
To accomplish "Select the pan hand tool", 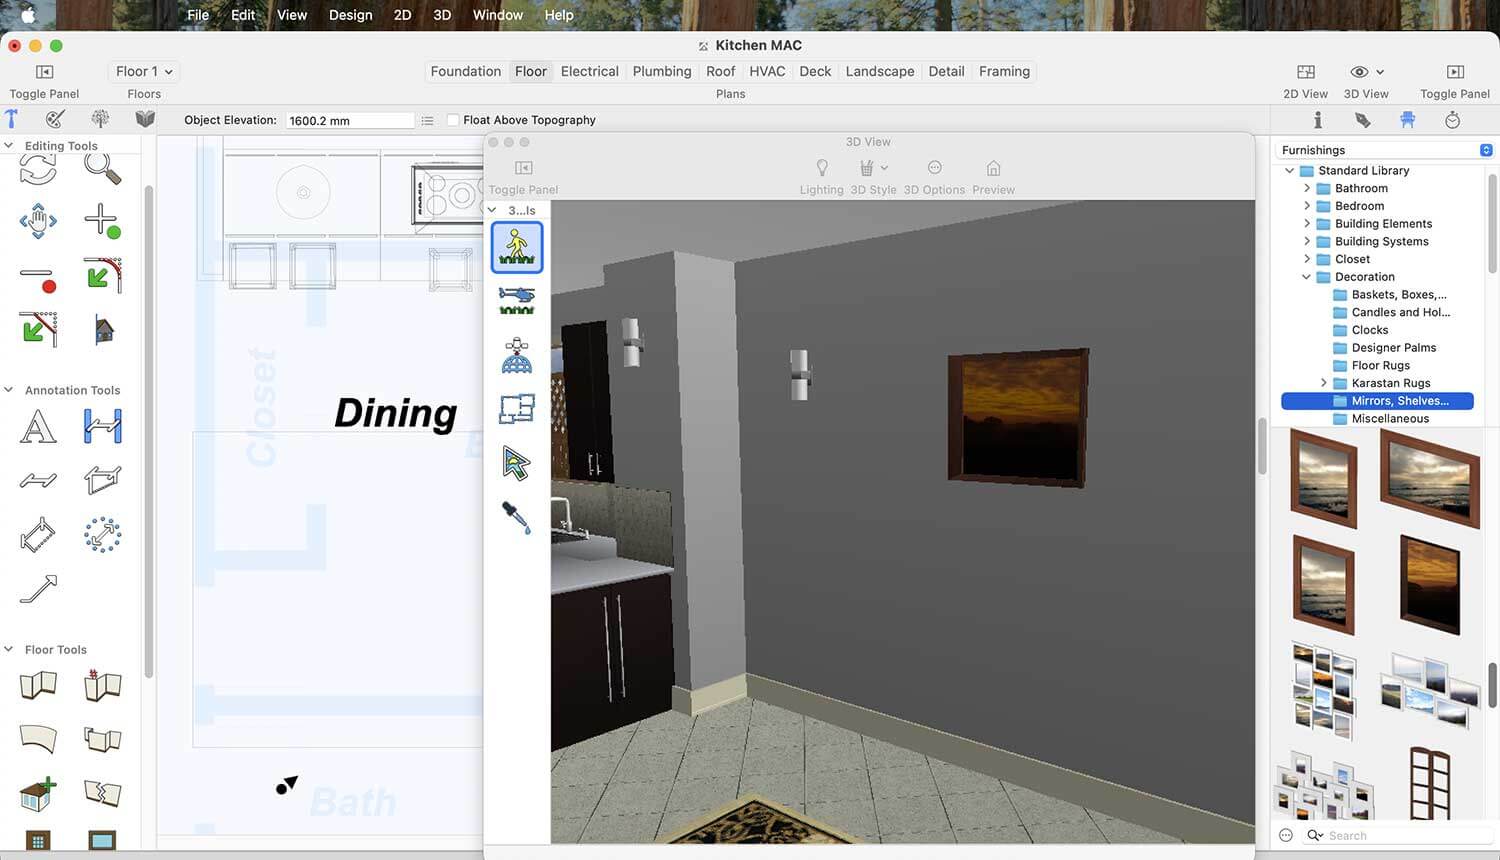I will tap(38, 220).
